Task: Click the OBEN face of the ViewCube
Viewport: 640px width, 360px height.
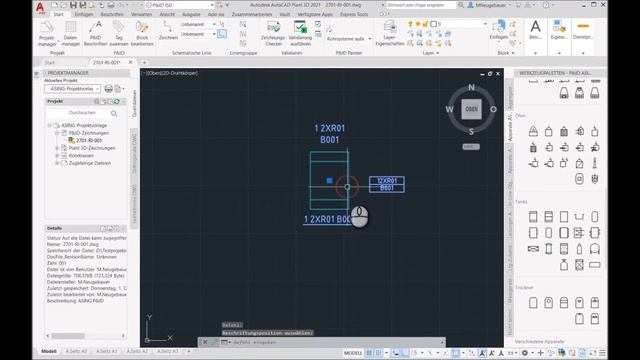Action: 471,109
